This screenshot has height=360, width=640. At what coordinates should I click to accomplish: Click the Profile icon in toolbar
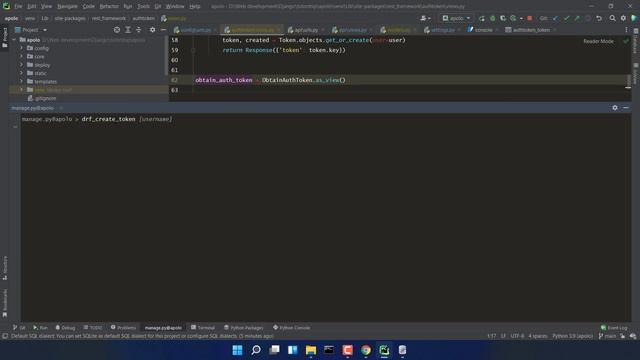513,18
